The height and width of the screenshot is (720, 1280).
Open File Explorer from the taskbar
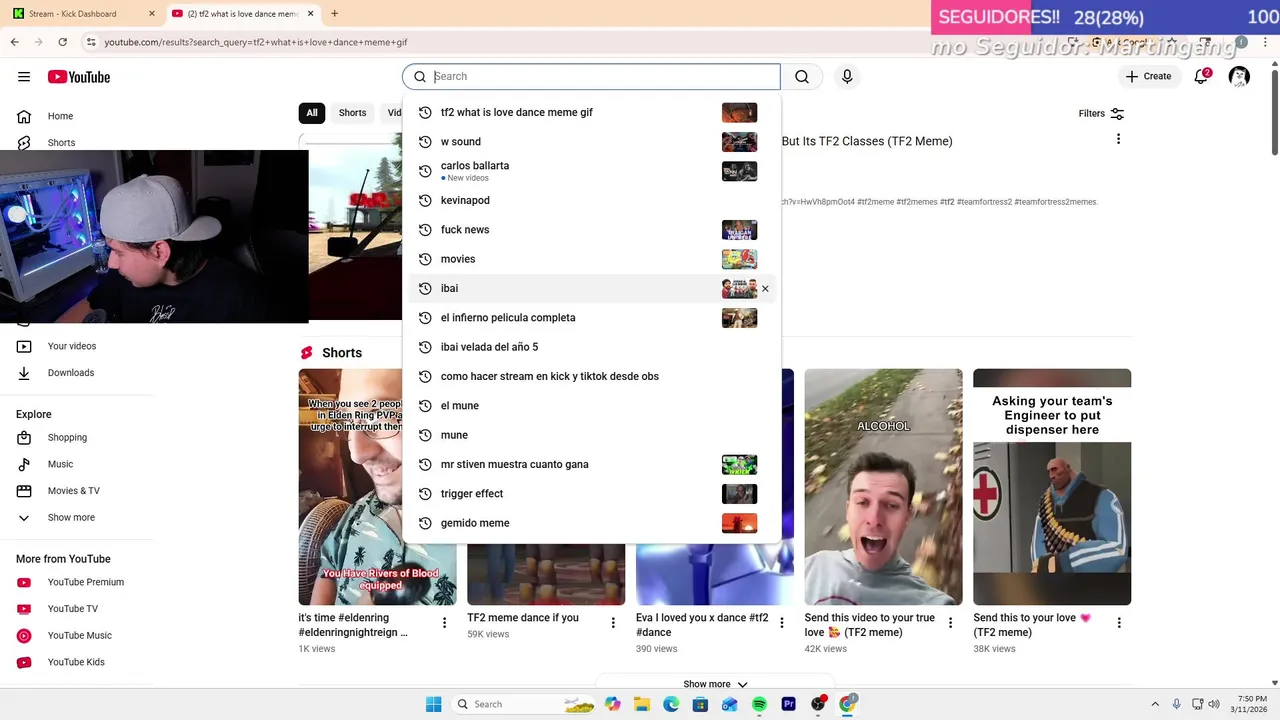(642, 704)
